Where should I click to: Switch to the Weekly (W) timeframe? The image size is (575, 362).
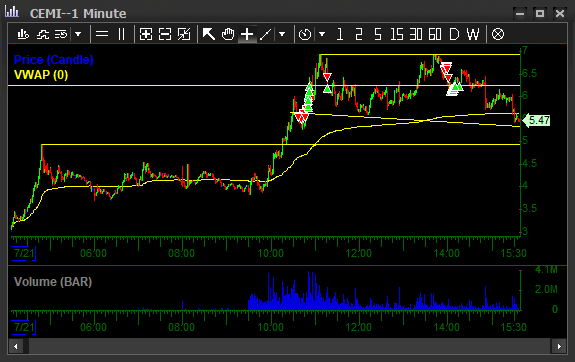tap(473, 34)
